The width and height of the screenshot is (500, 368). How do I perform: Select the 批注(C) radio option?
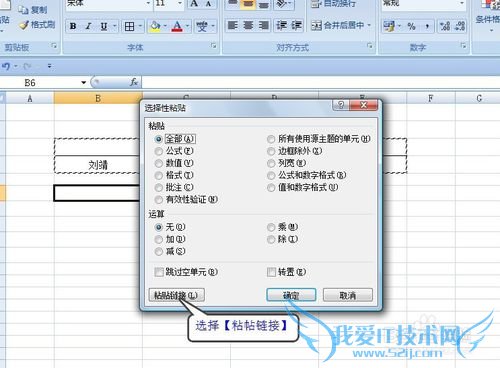[174, 187]
